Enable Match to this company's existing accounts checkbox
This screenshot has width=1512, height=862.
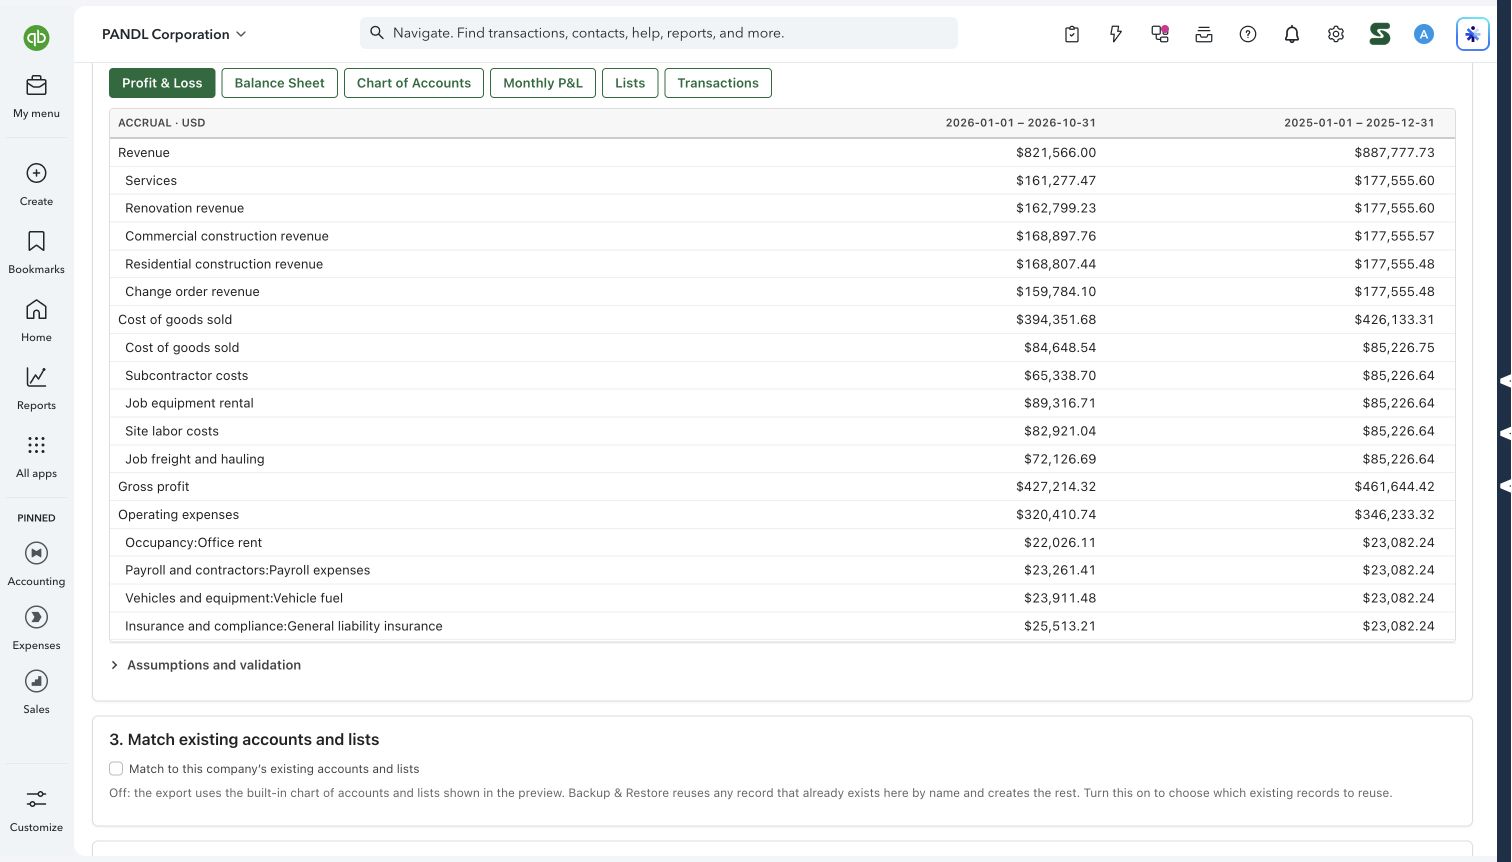pos(116,769)
